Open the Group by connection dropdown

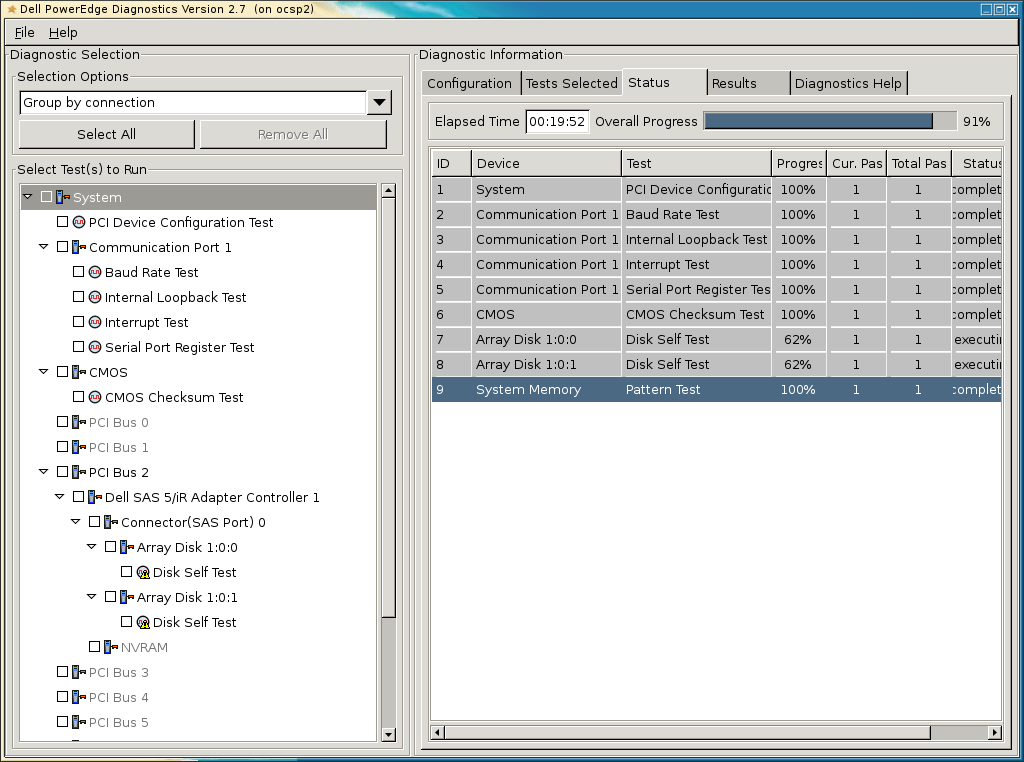pos(379,103)
